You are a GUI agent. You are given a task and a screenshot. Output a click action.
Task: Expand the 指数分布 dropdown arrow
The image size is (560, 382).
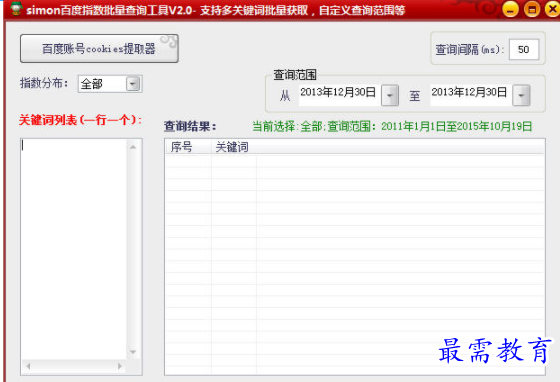(x=133, y=84)
